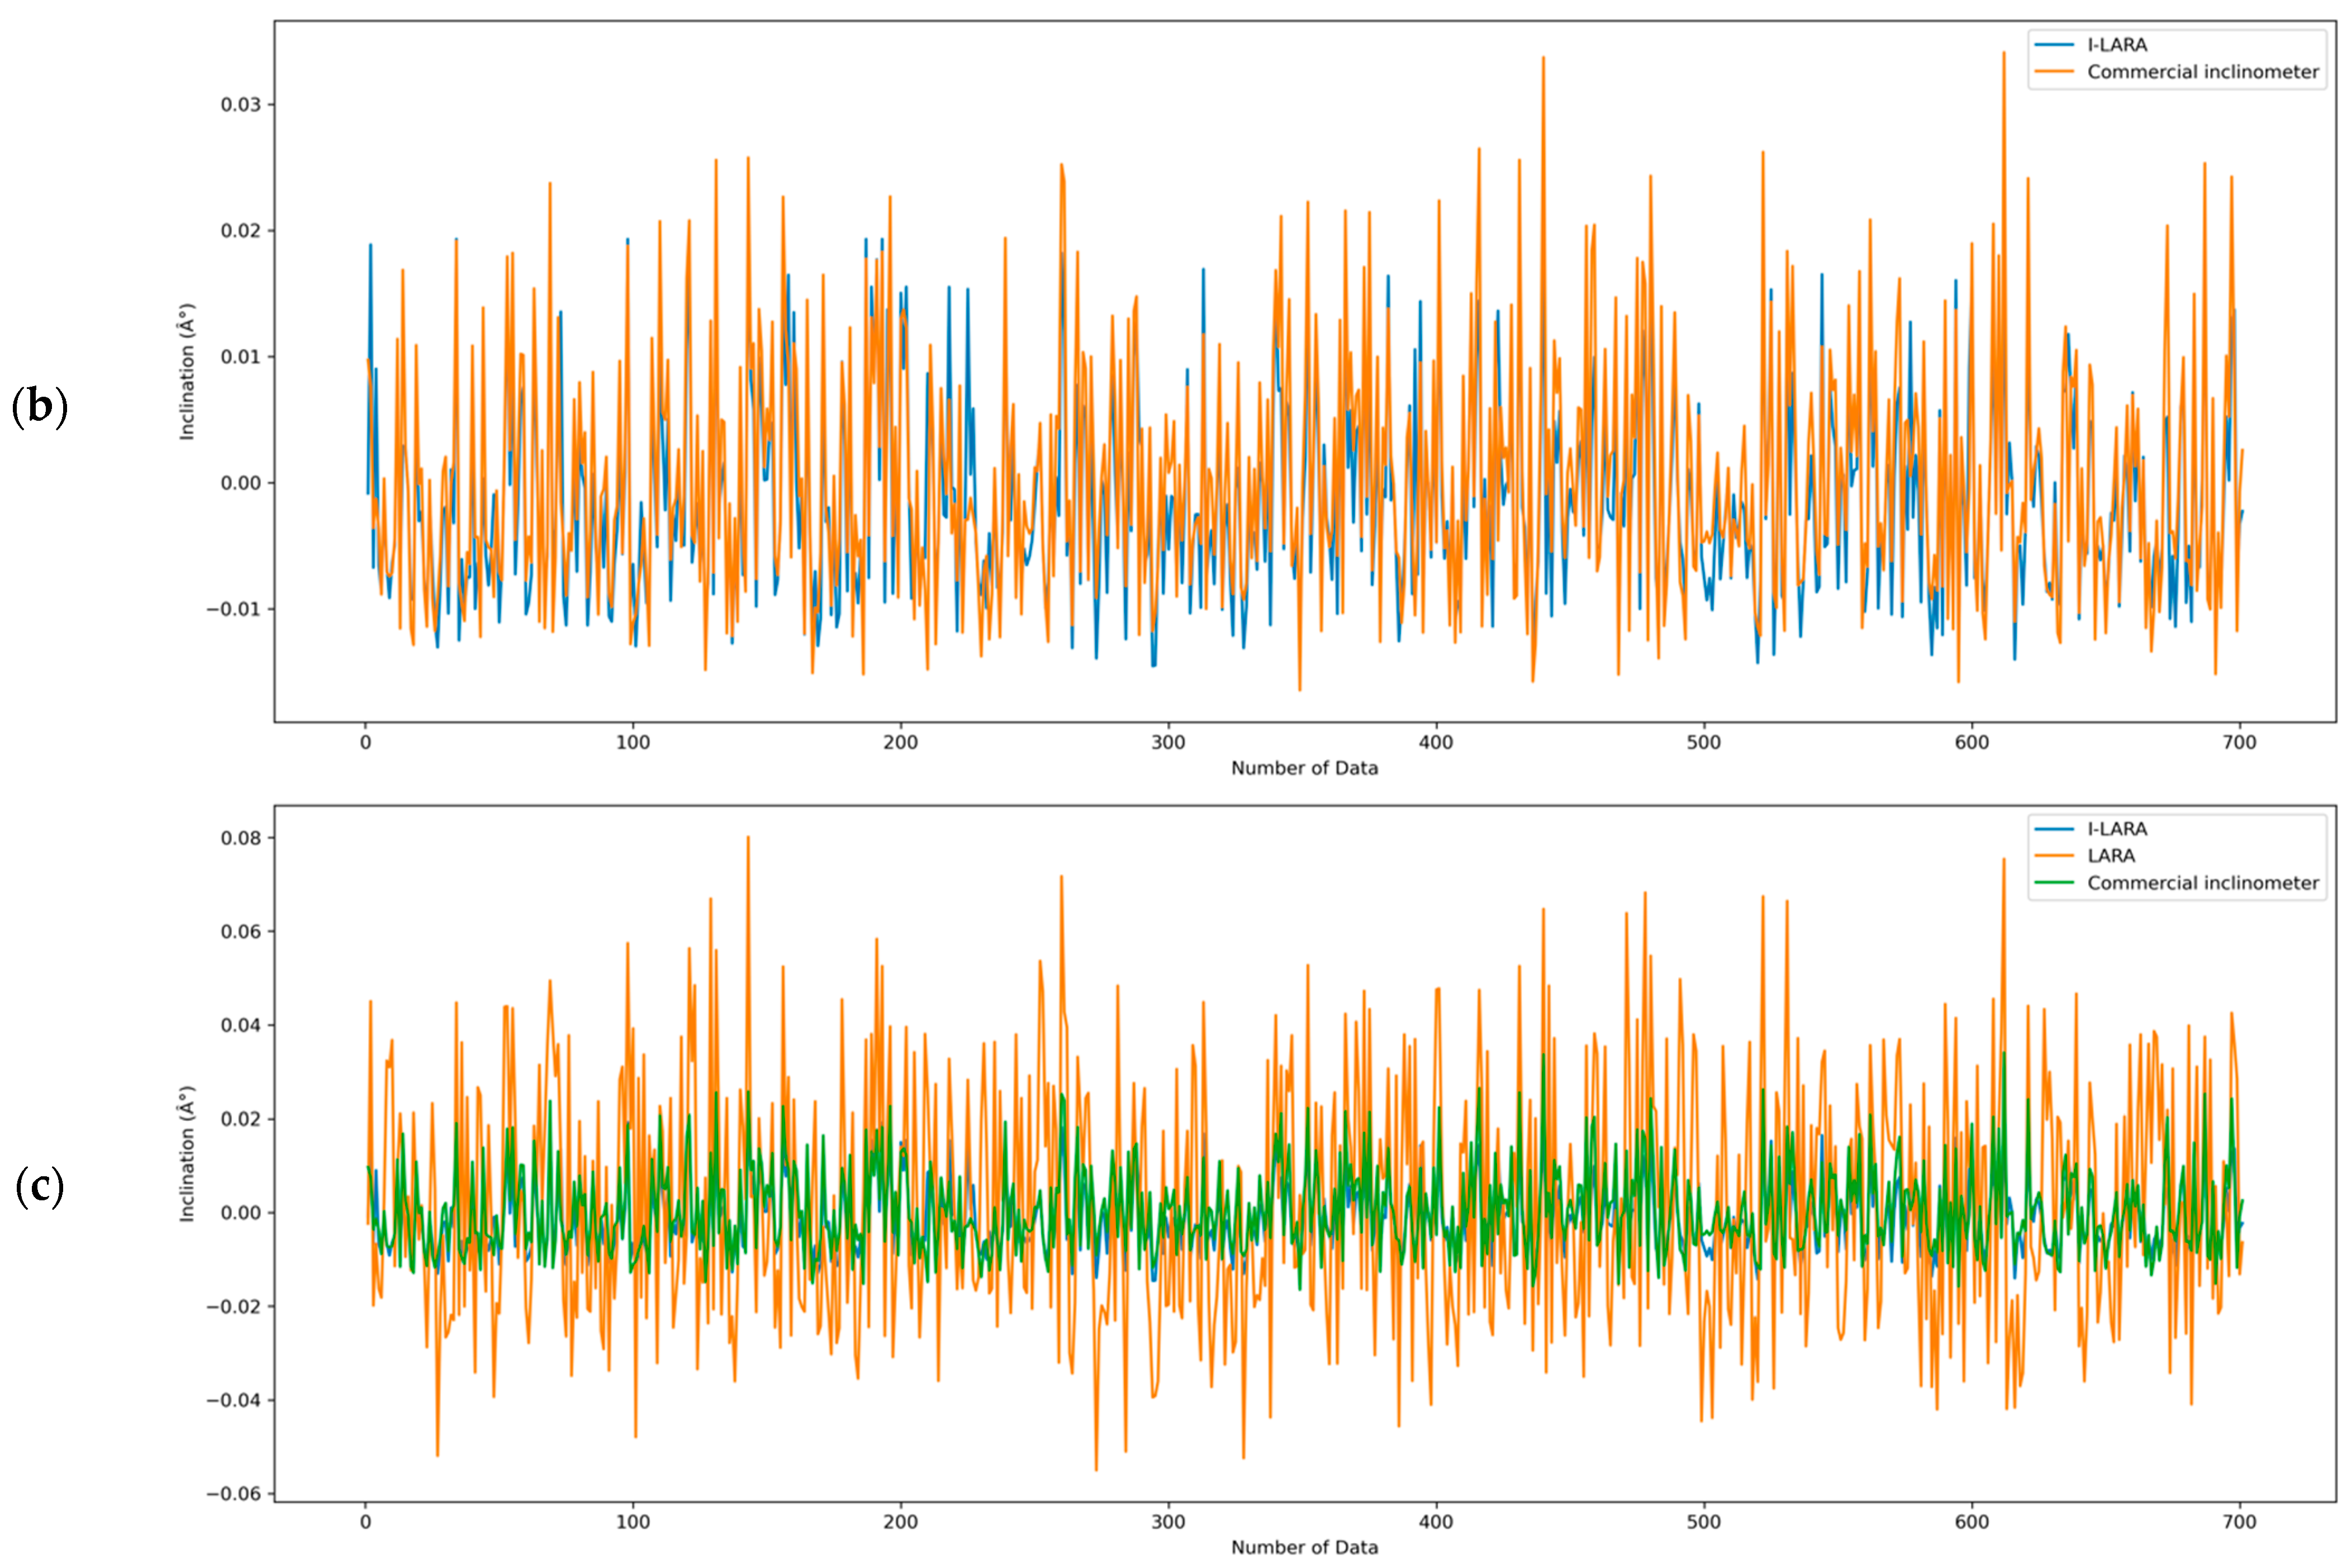Click the orange LARA swatch in bottom legend
The image size is (2351, 1568).
click(x=2053, y=856)
